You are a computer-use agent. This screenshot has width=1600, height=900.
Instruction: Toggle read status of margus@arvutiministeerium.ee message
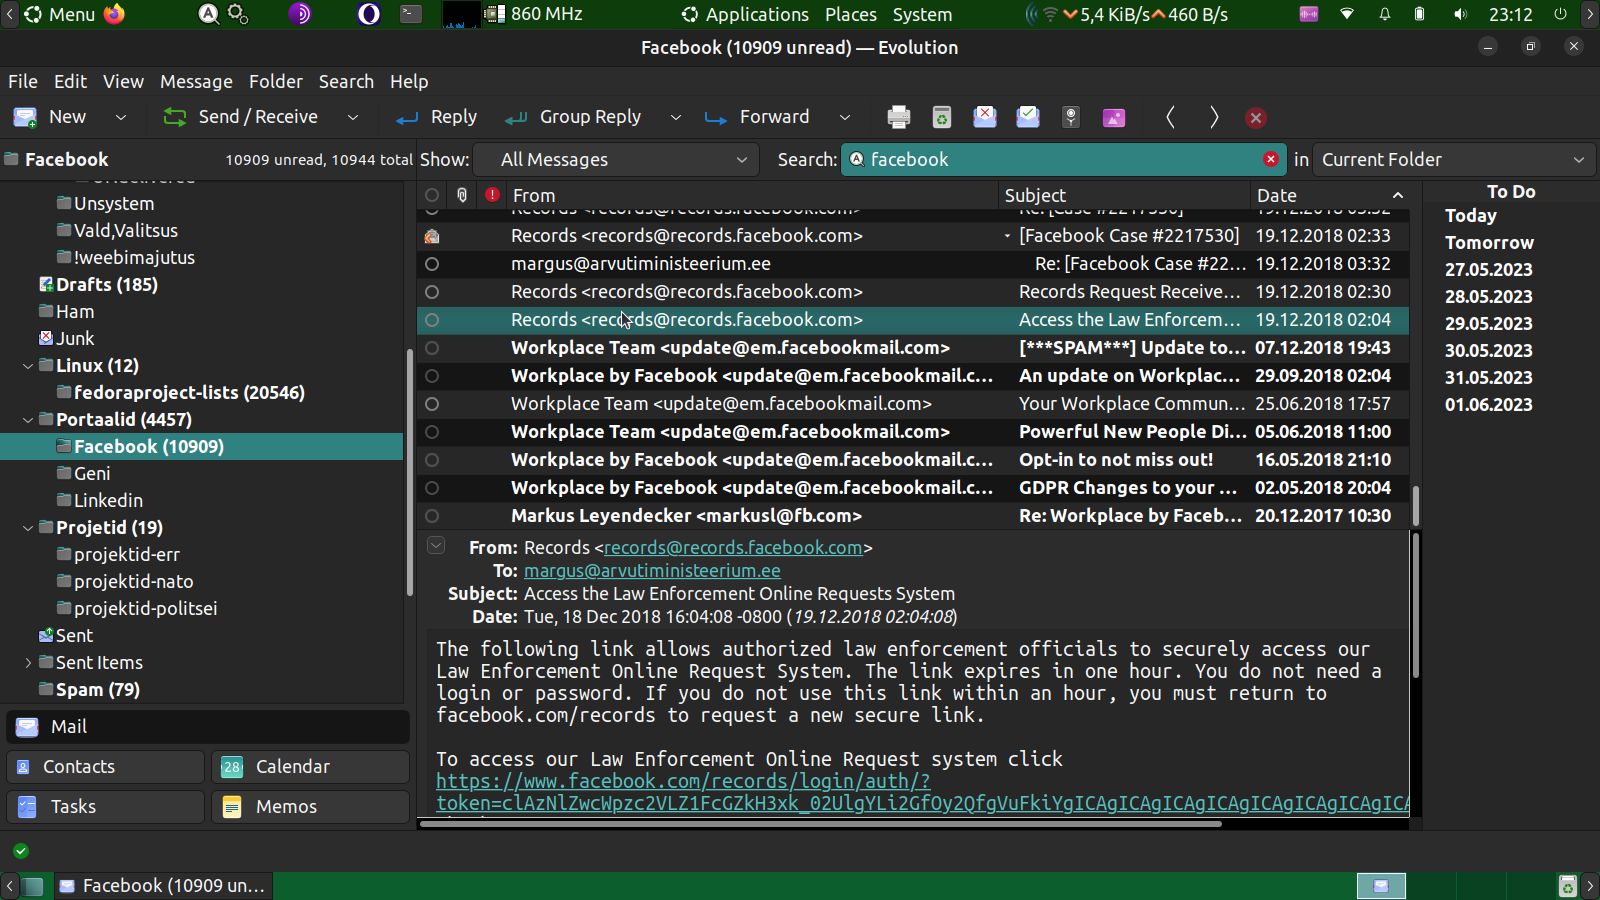432,264
